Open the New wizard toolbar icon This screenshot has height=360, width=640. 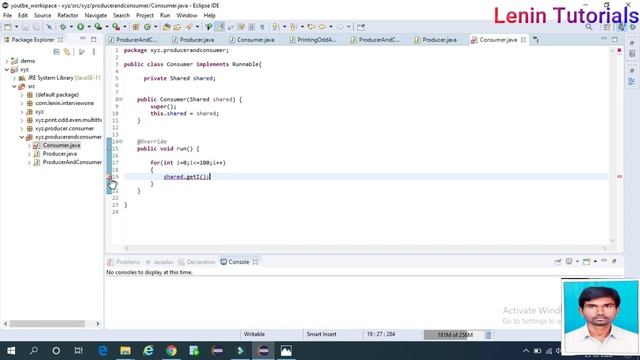pyautogui.click(x=8, y=27)
